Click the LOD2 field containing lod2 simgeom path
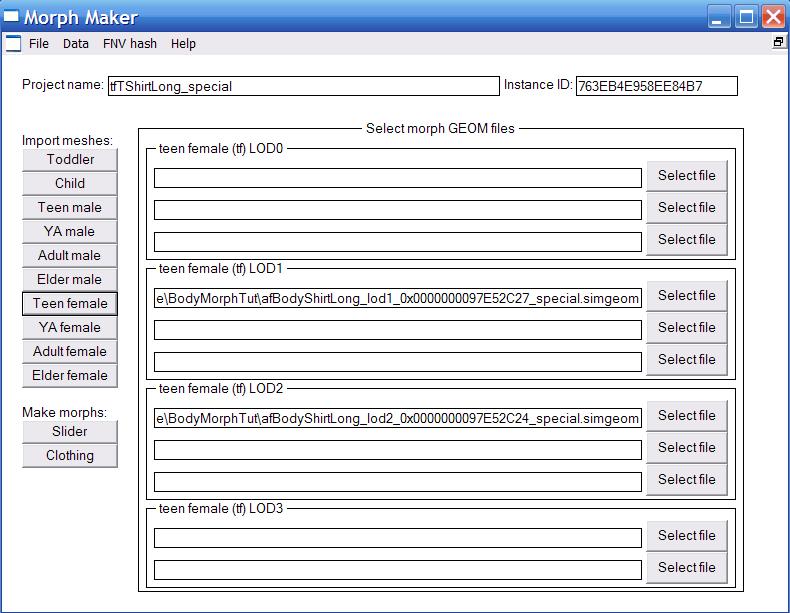 click(398, 418)
